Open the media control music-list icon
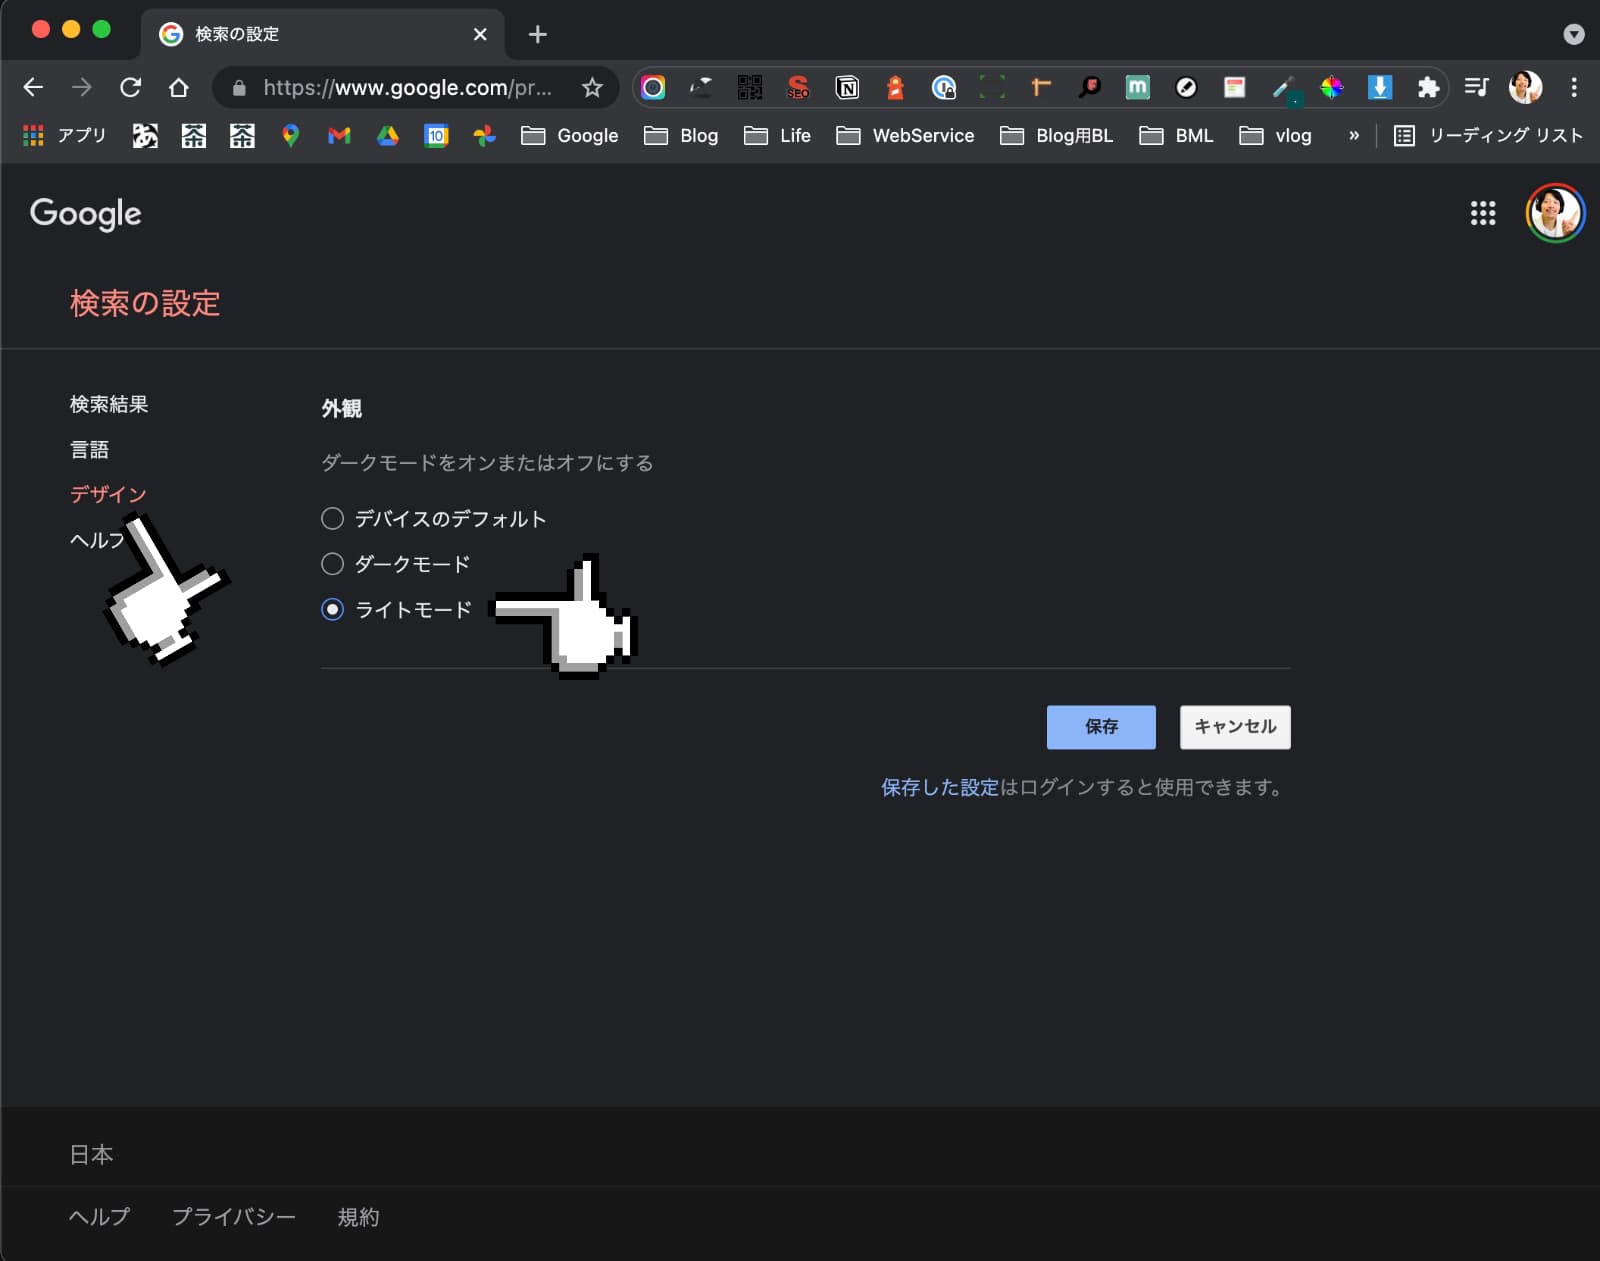Viewport: 1600px width, 1261px height. [x=1477, y=88]
